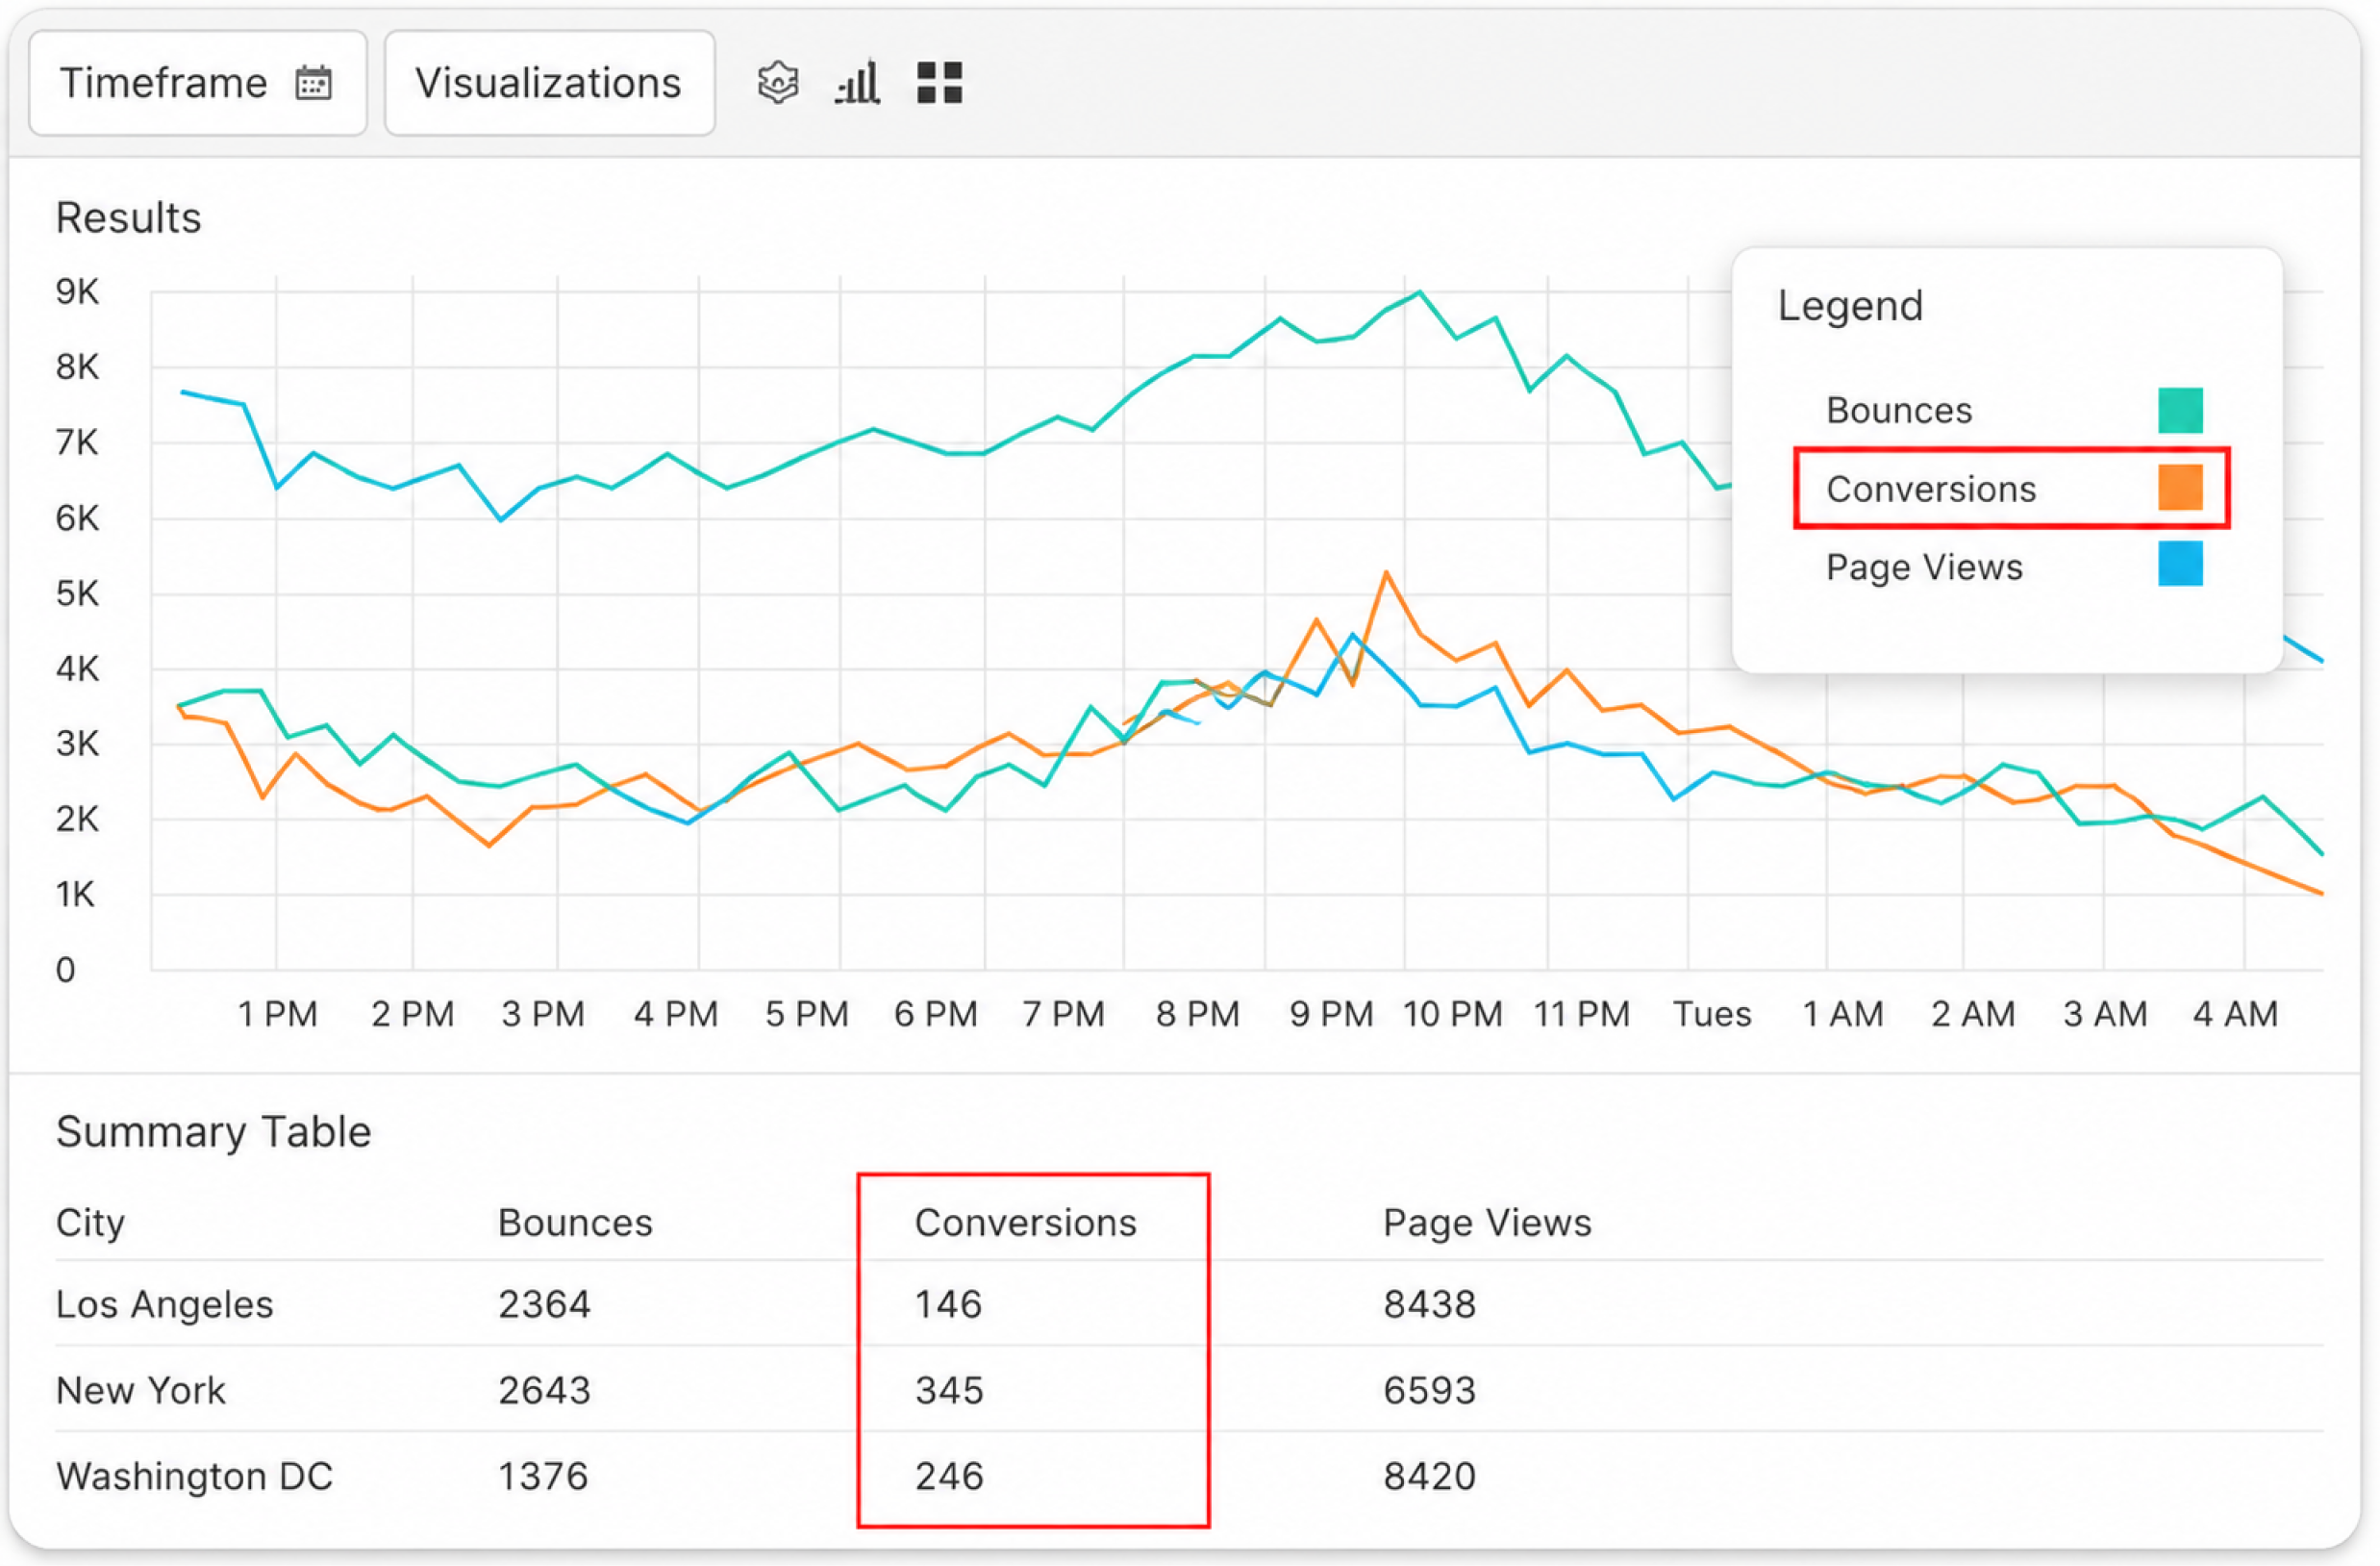Open the Timeframe picker
Screen dimensions: 2380x1566
tap(198, 83)
